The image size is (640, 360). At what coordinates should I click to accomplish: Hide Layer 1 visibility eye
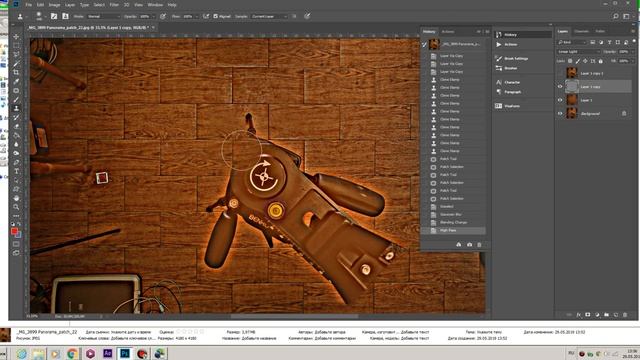(x=560, y=100)
